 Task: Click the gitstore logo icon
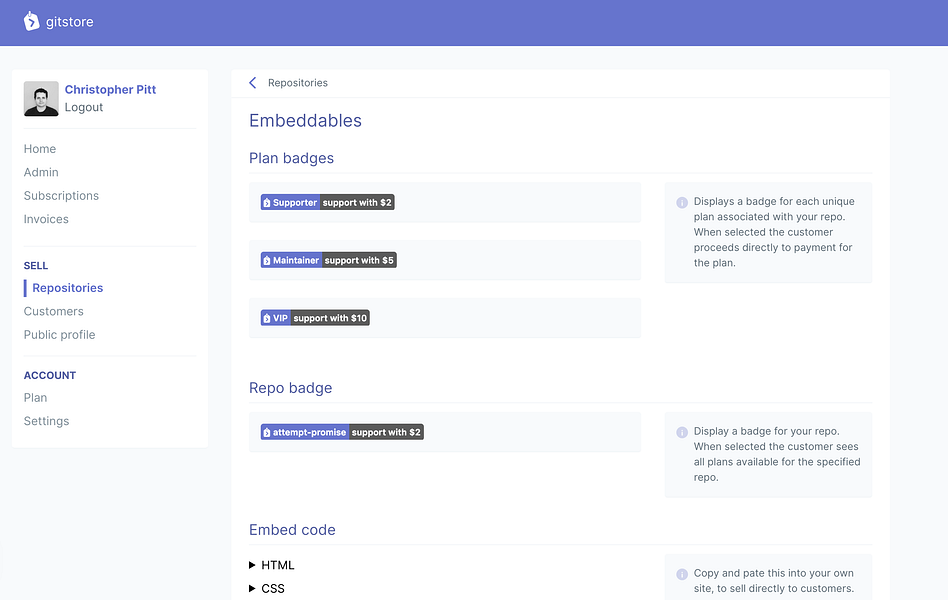(31, 21)
